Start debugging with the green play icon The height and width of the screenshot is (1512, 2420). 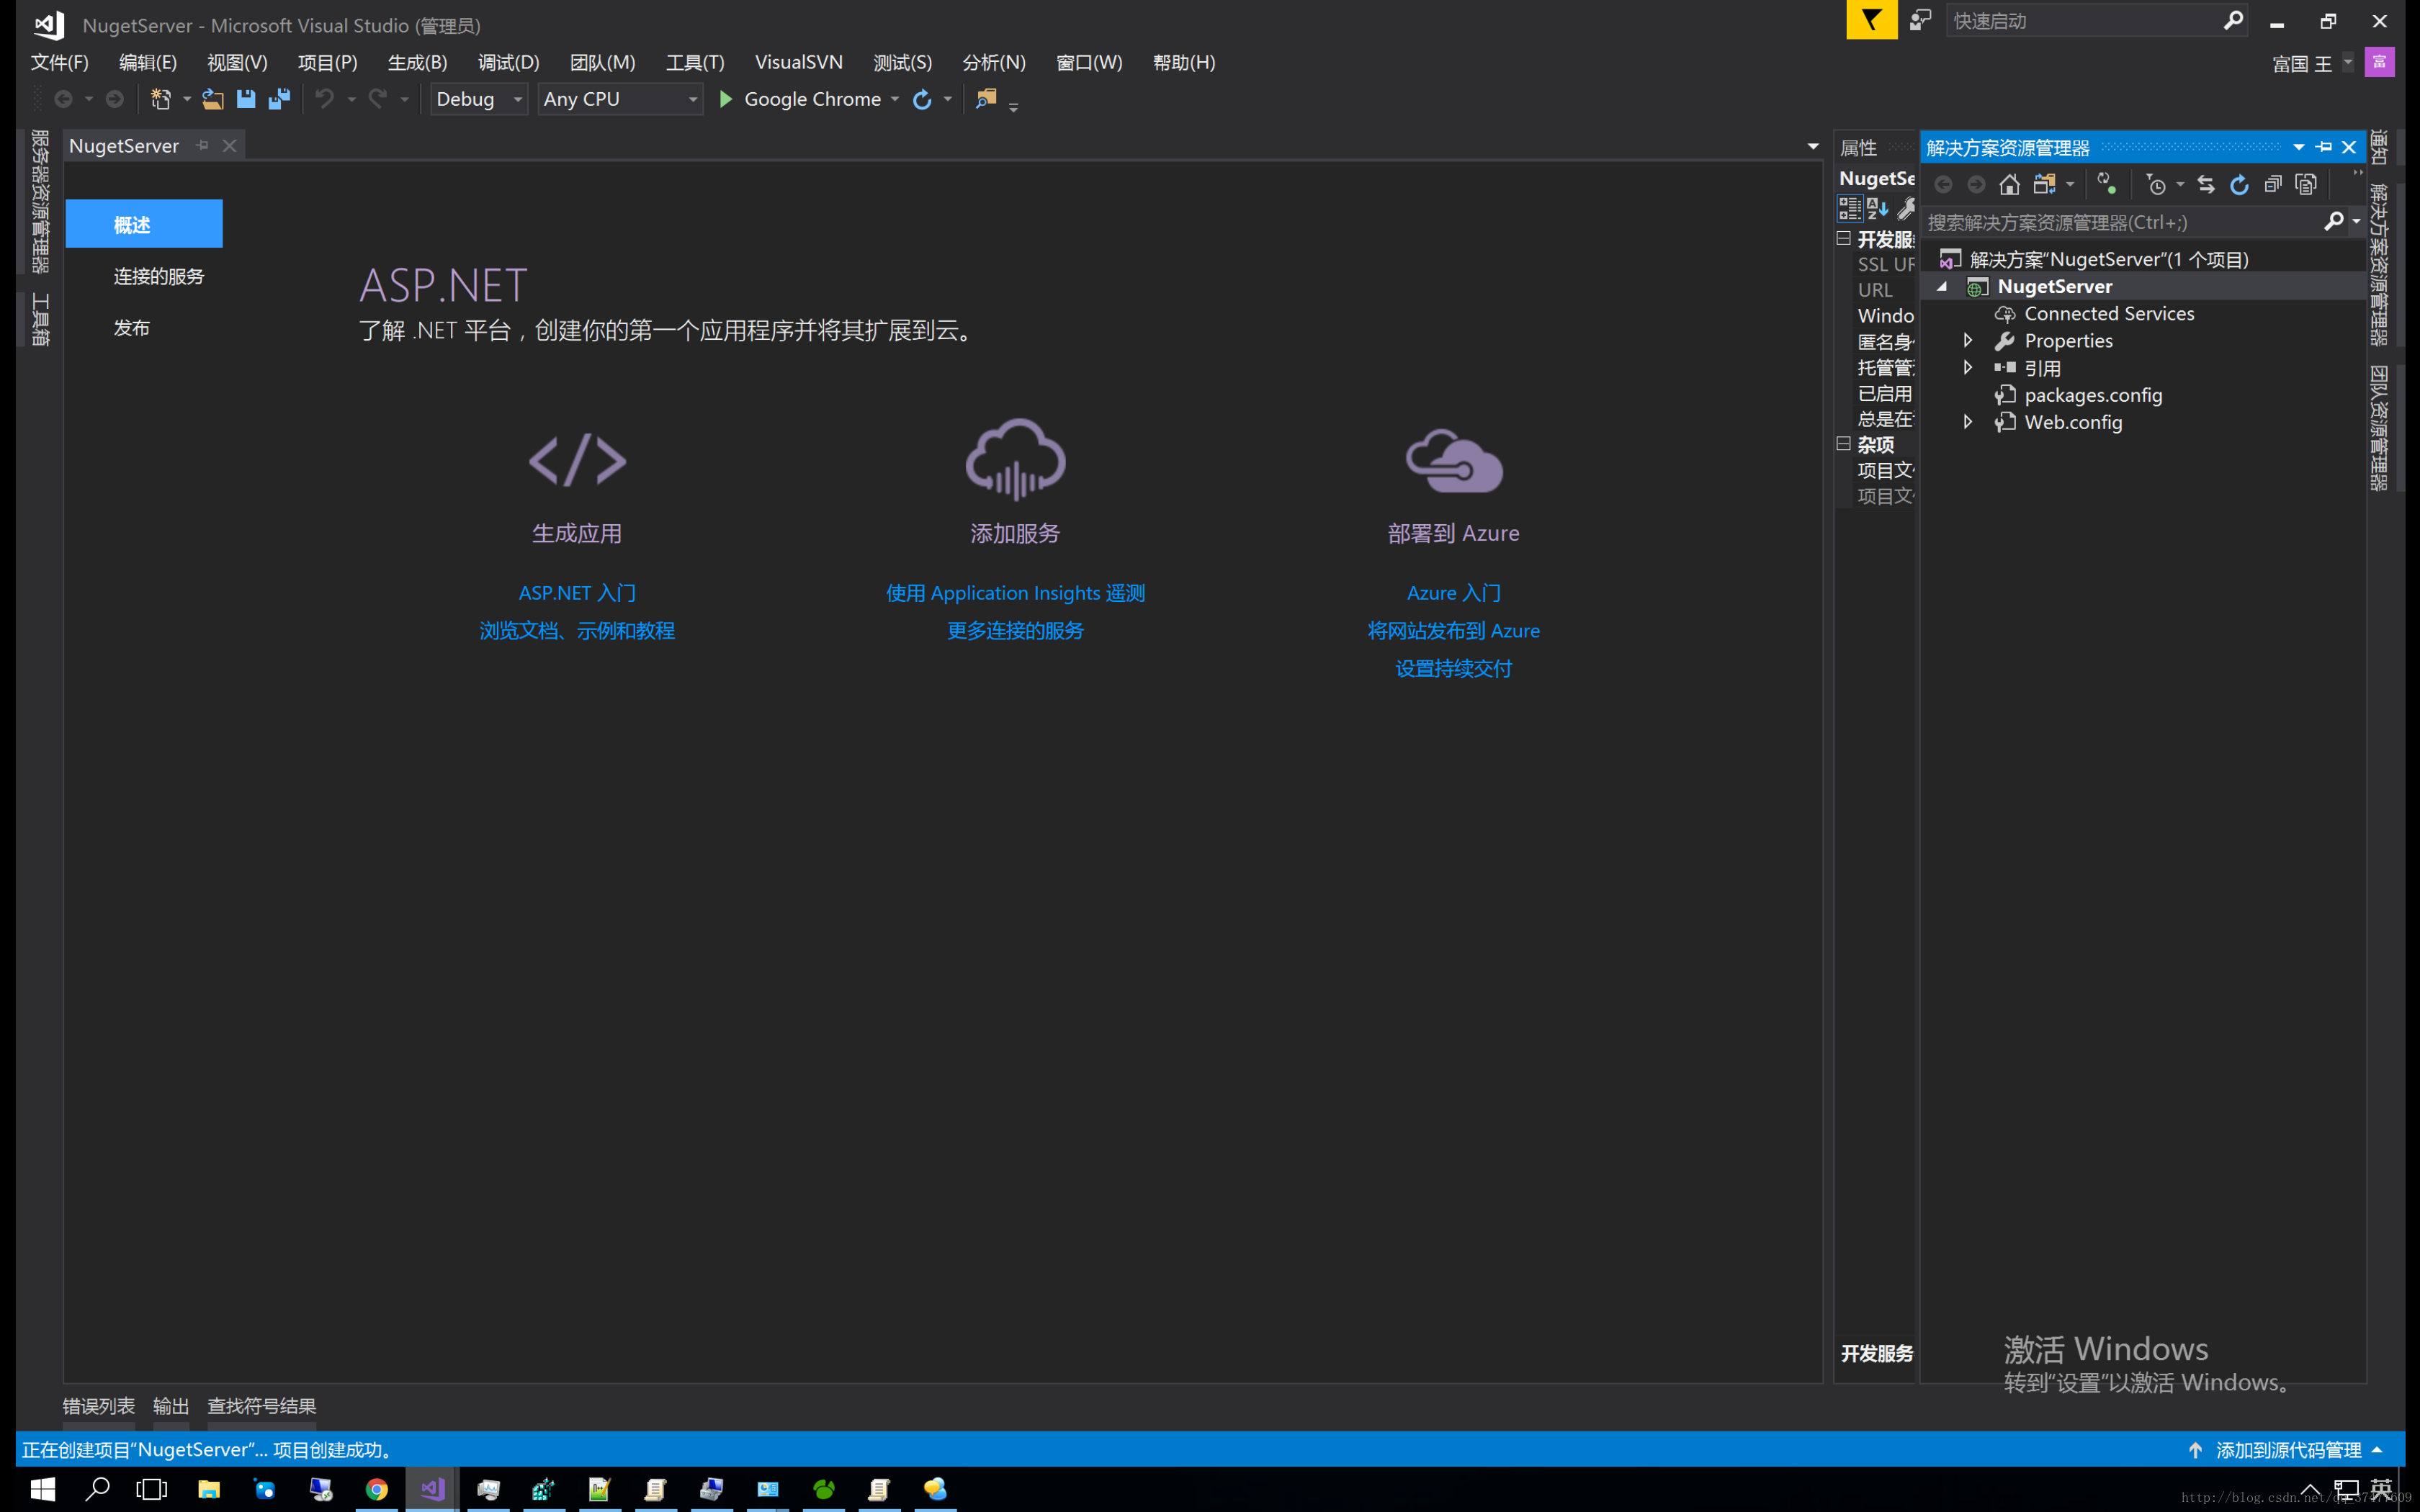point(726,99)
